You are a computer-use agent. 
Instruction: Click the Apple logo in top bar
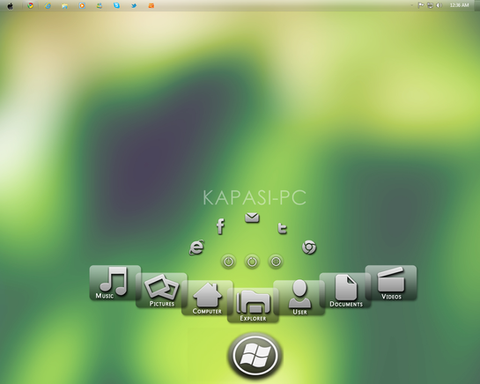(x=10, y=6)
